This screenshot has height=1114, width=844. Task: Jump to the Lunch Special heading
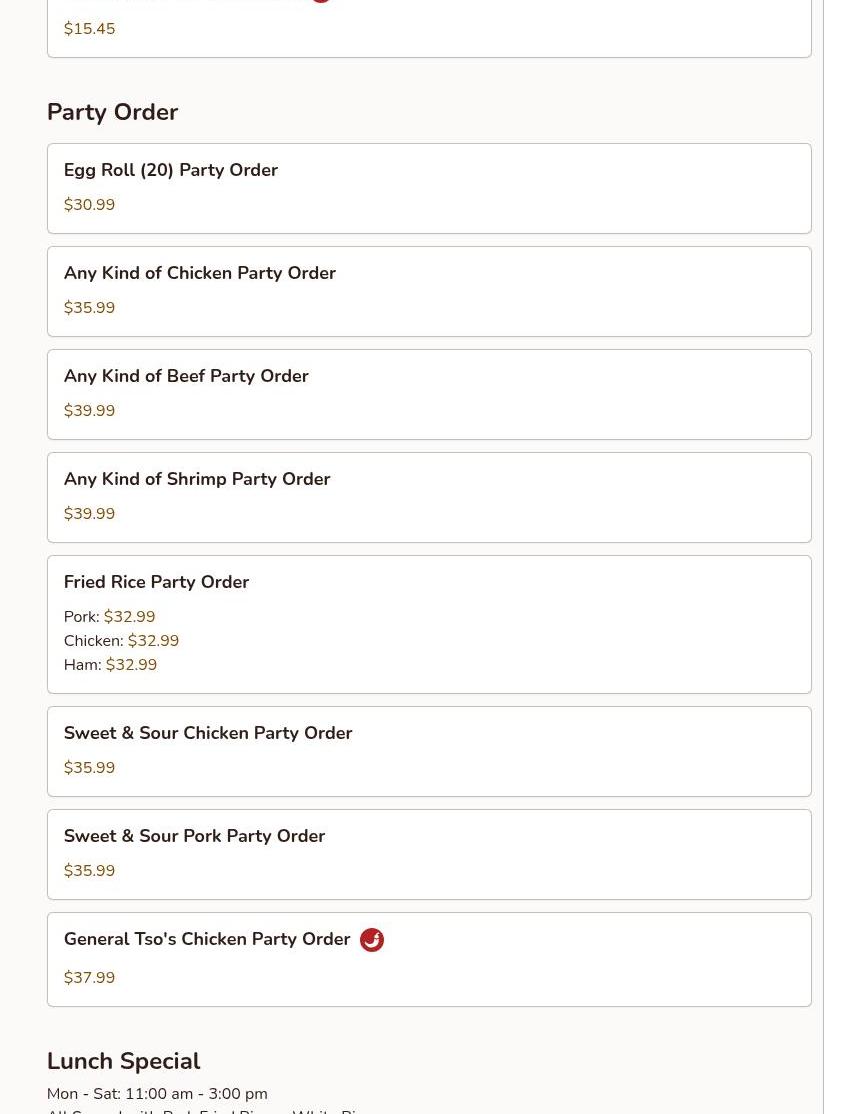coord(123,1061)
